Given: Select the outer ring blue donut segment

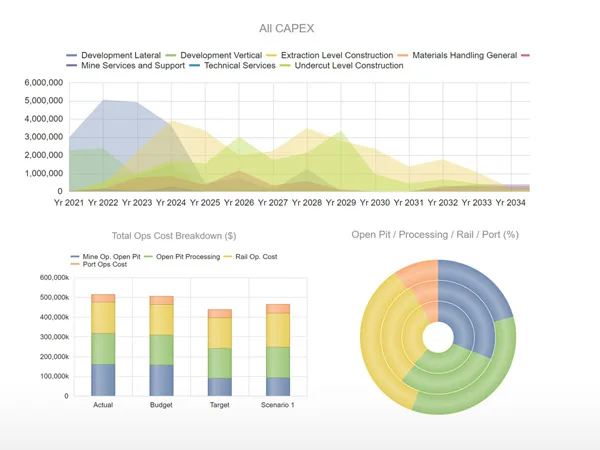Looking at the screenshot, I should coord(478,285).
